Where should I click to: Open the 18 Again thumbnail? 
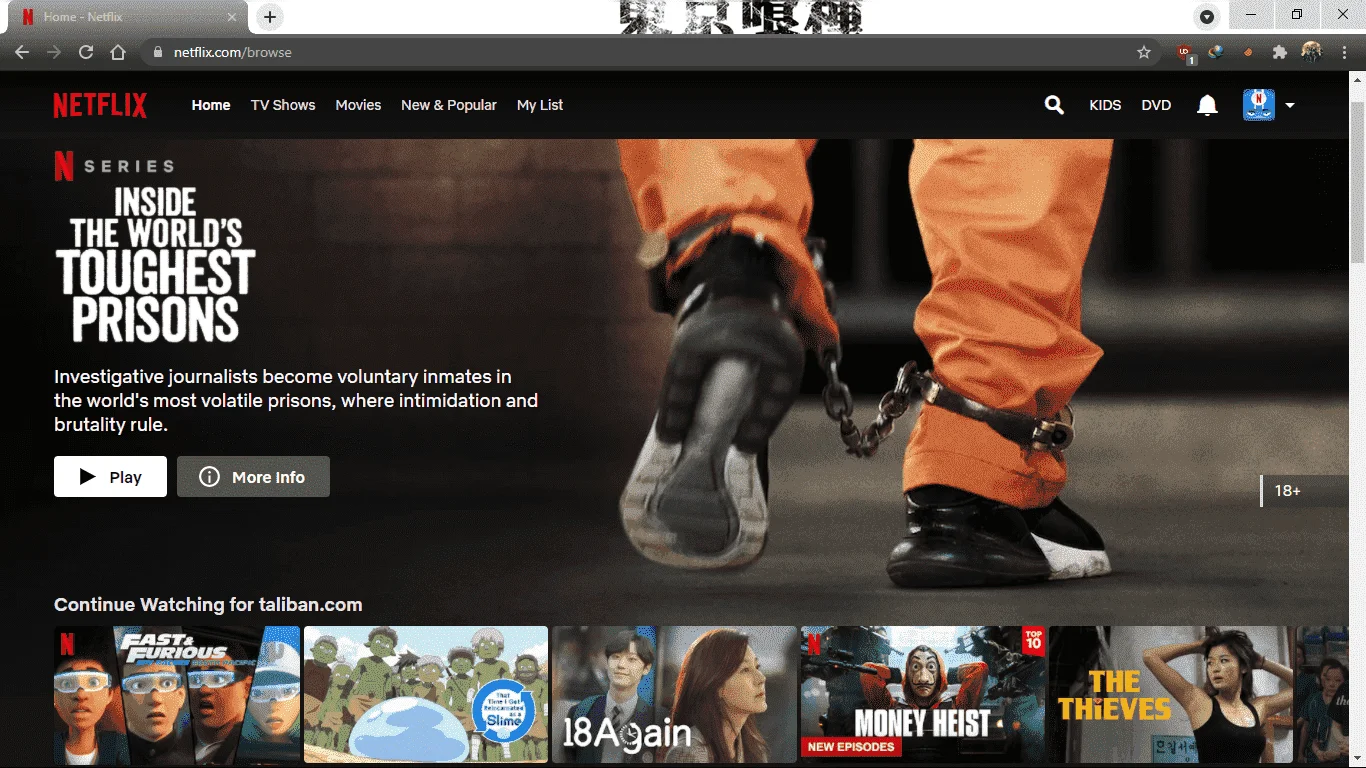coord(674,695)
